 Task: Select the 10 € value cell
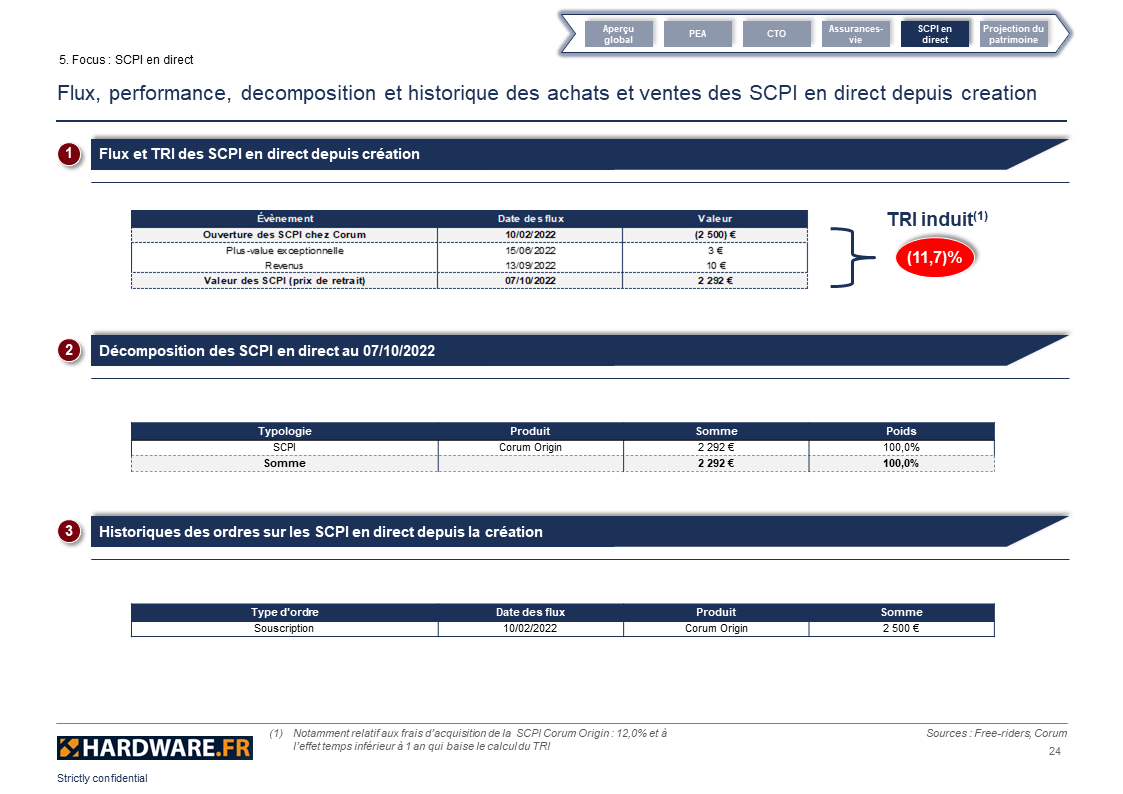pyautogui.click(x=715, y=266)
